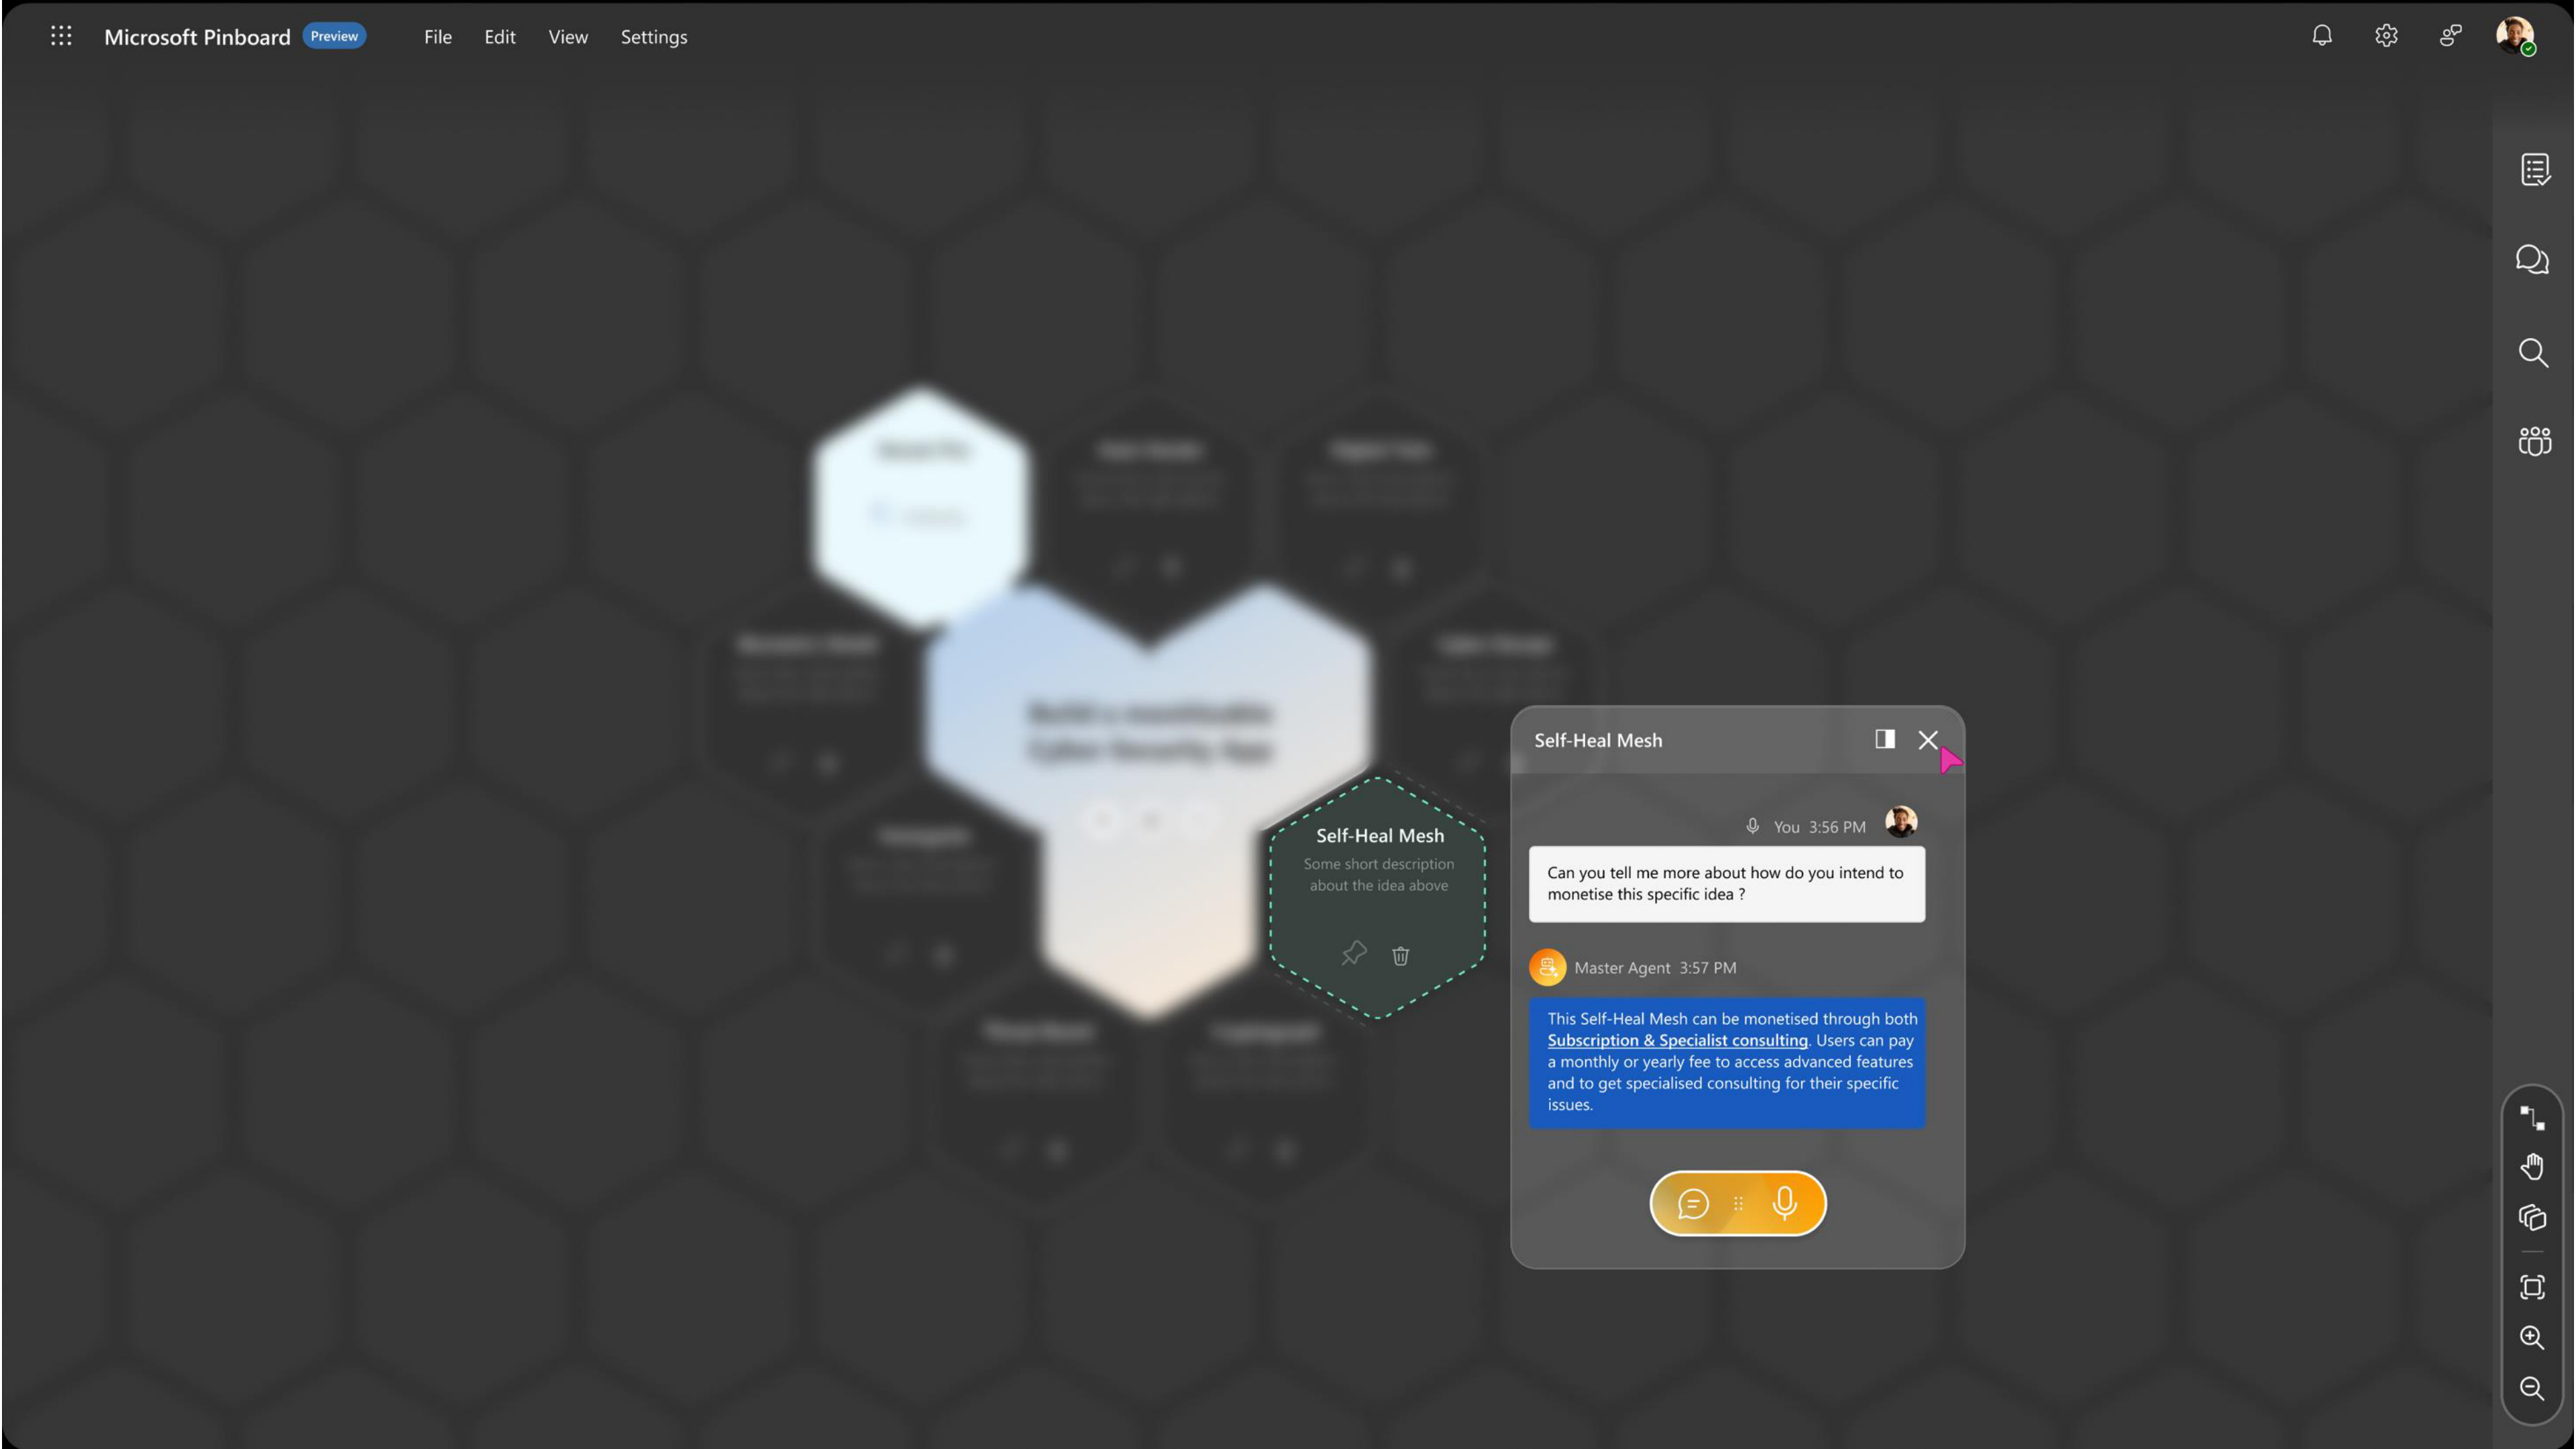2576x1449 pixels.
Task: Open the team members group icon
Action: click(x=2534, y=441)
